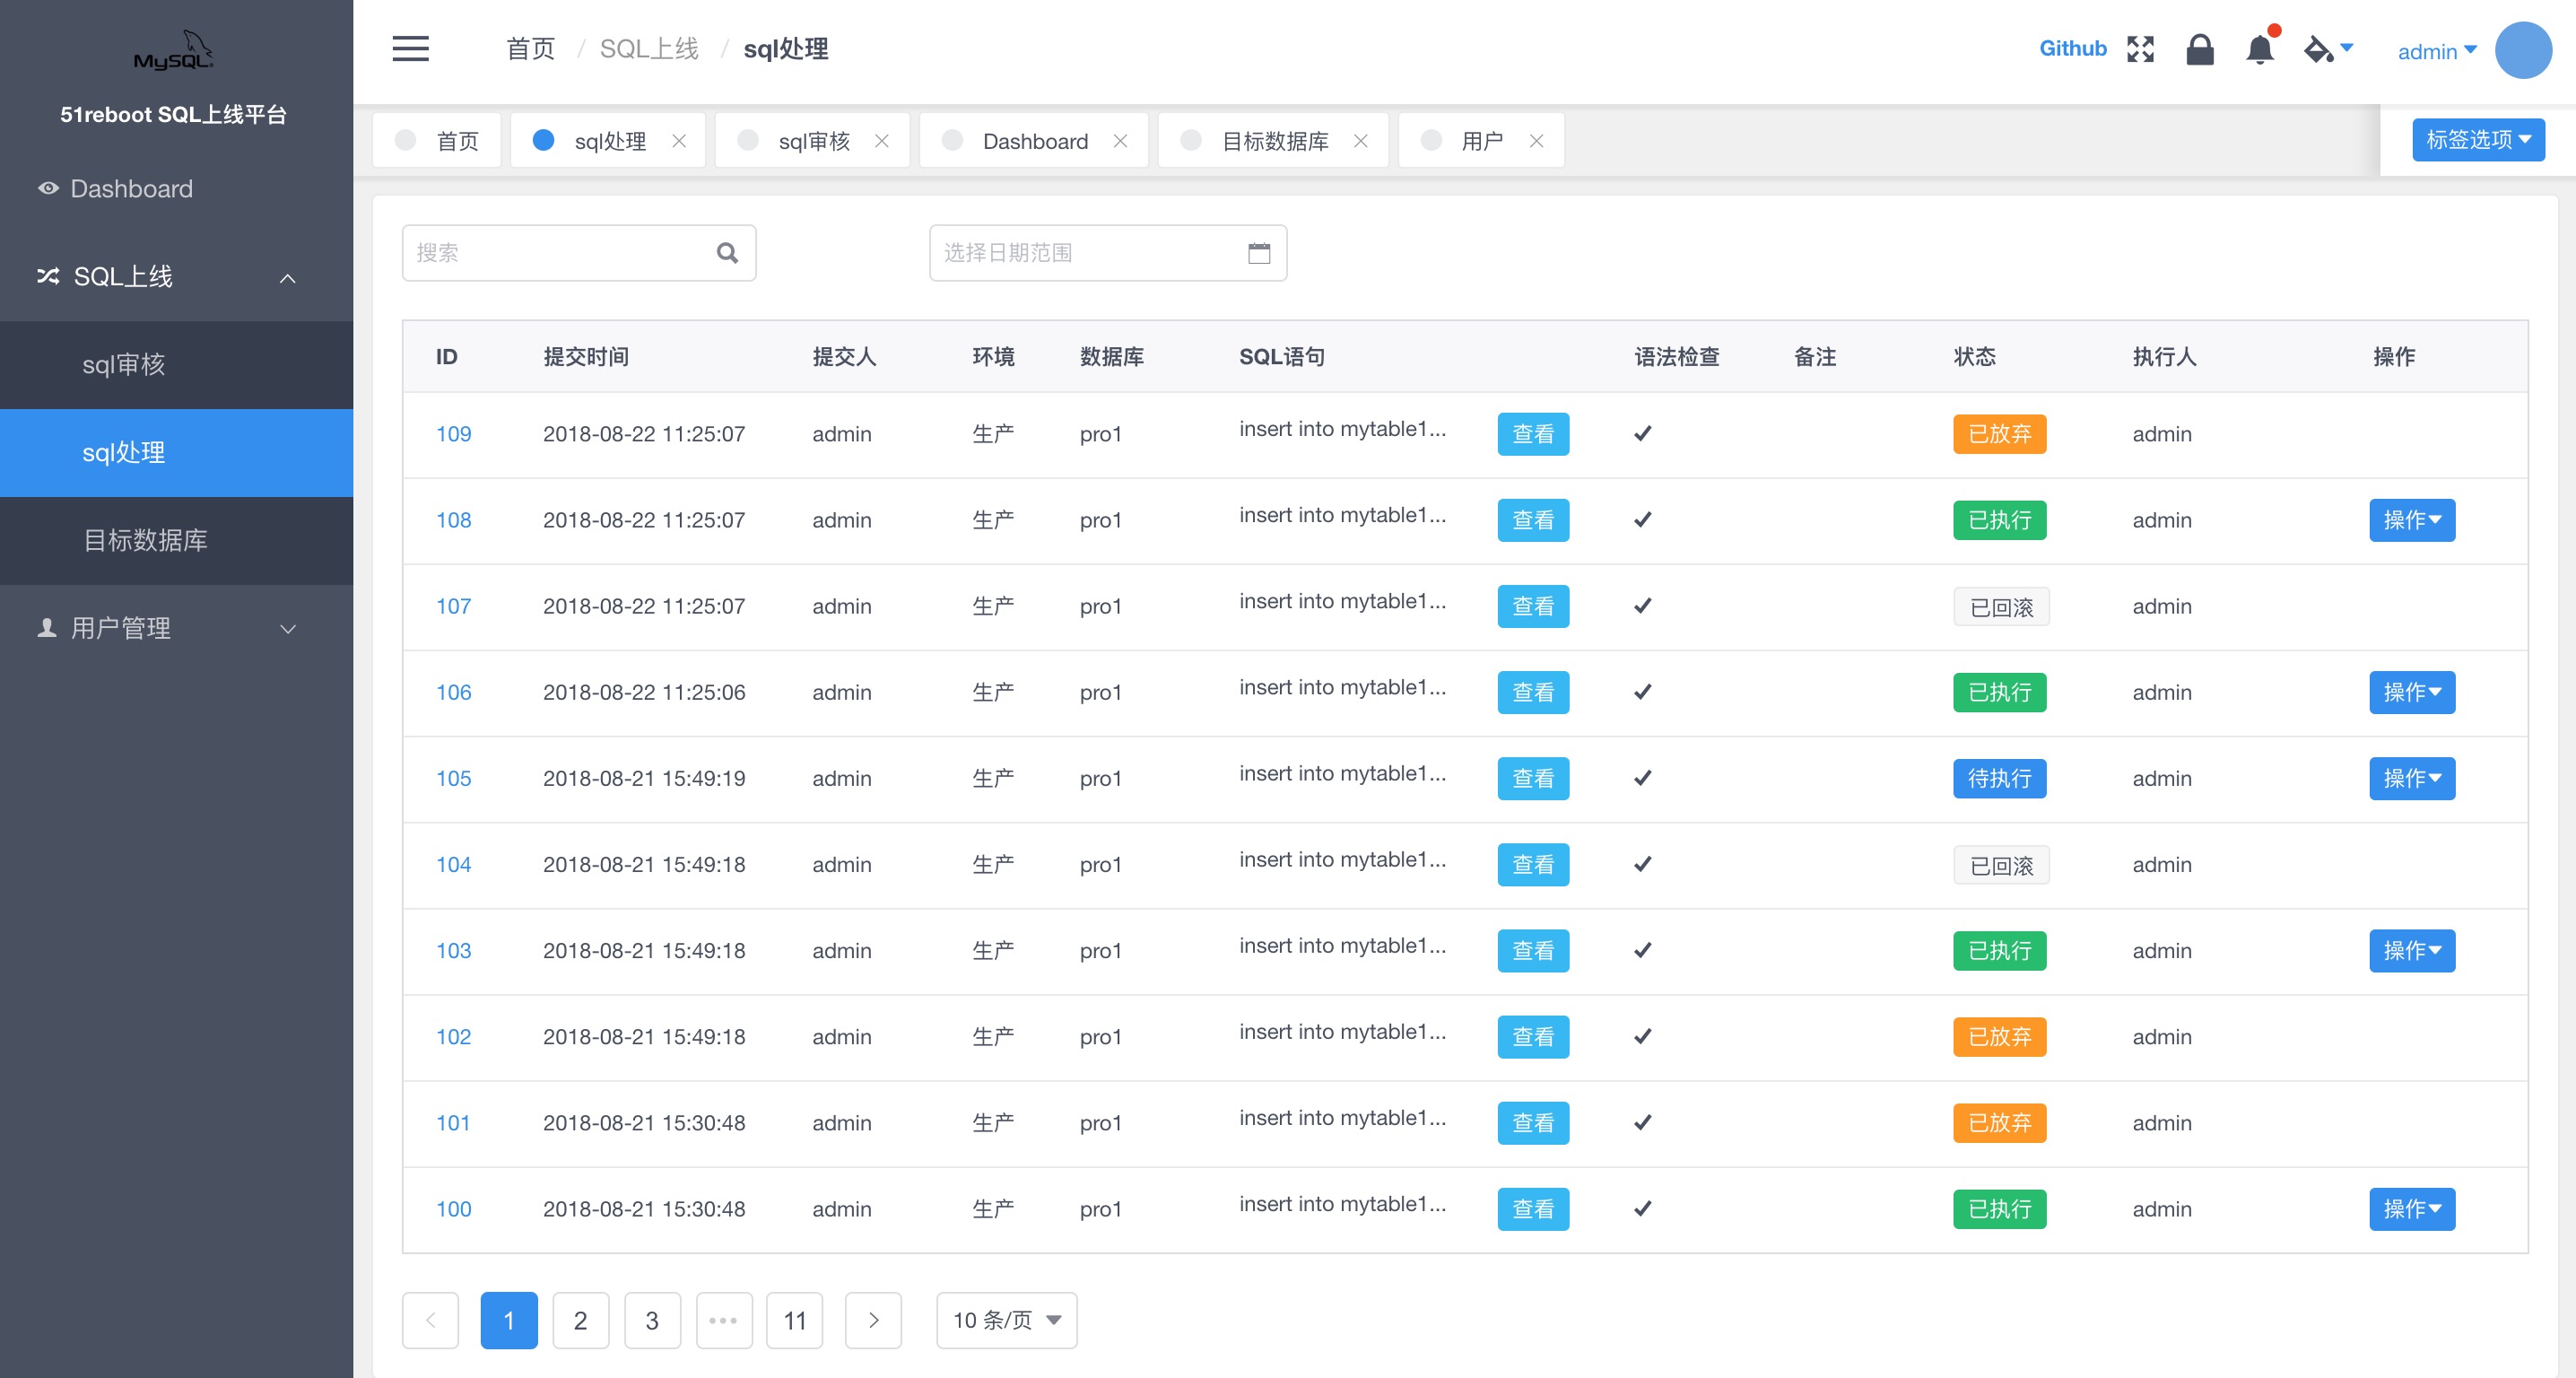Click the 查看 button for row 109
This screenshot has width=2576, height=1378.
point(1534,432)
